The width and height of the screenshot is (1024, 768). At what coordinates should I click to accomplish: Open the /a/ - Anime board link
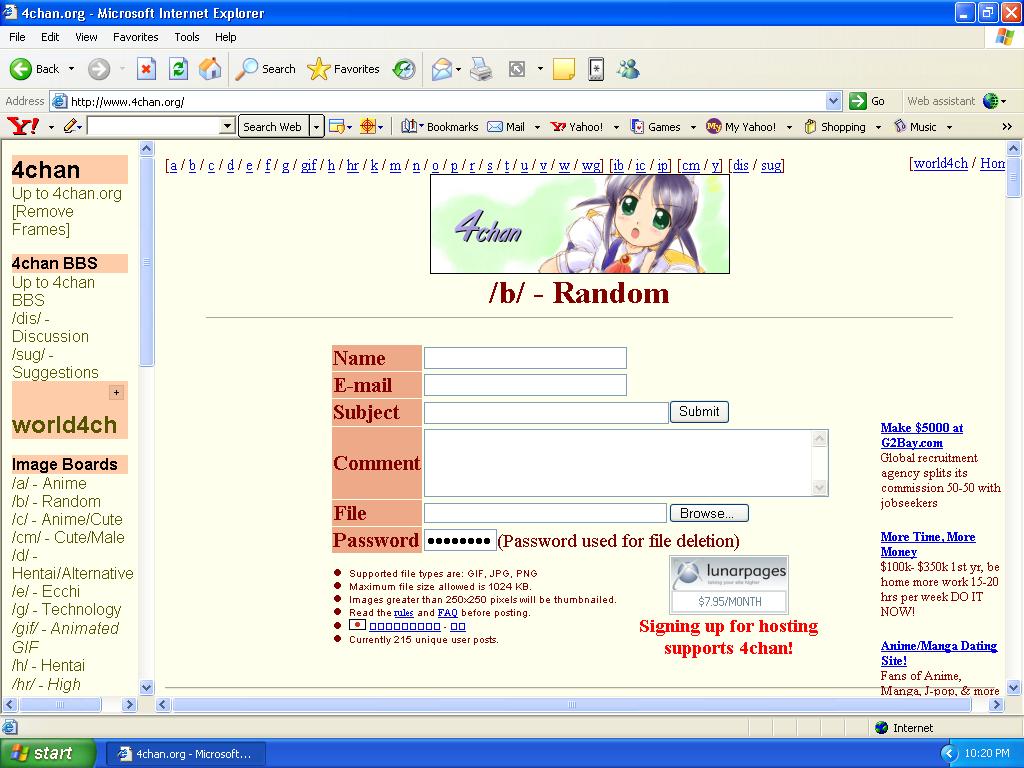(x=49, y=483)
